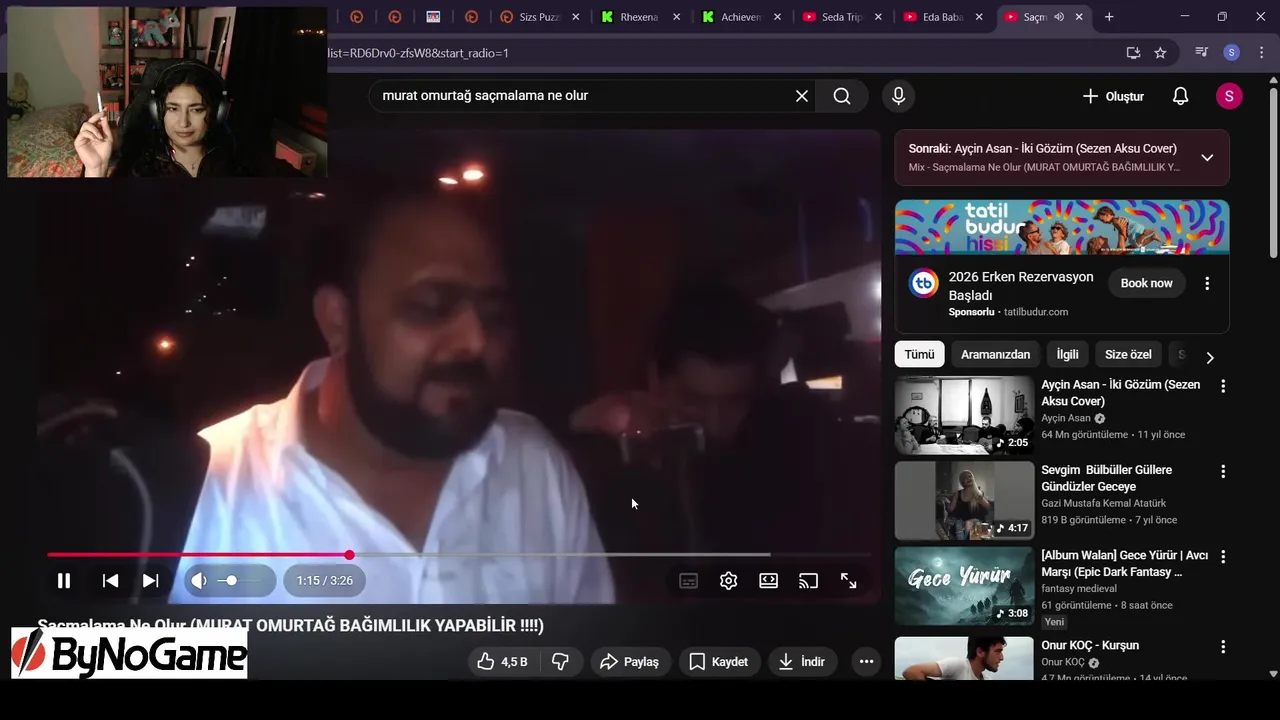The width and height of the screenshot is (1280, 720).
Task: Cast the video to a TV
Action: [808, 581]
